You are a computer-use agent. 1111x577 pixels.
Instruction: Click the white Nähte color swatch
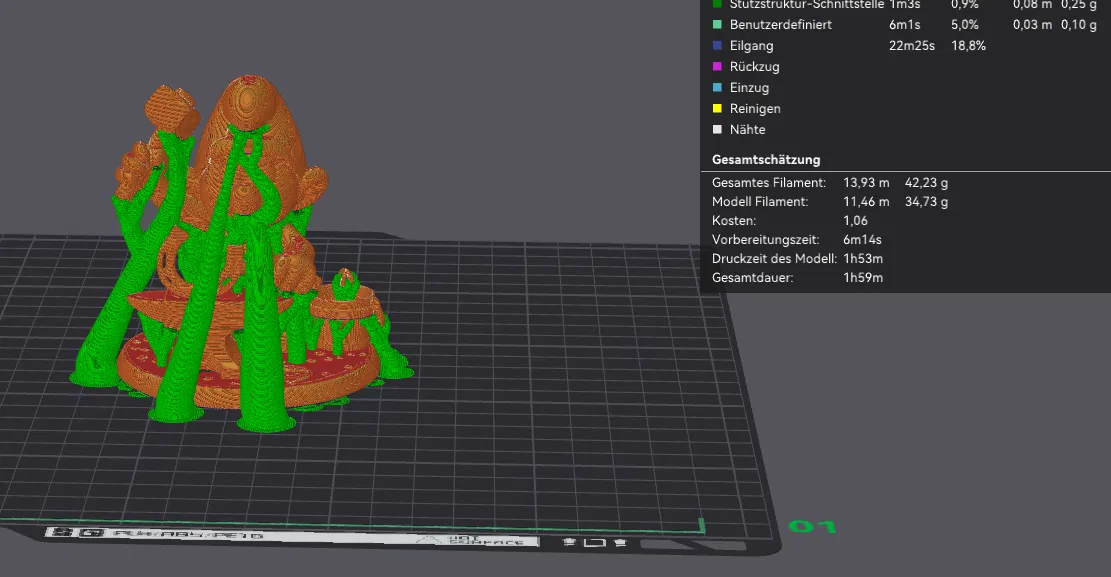pos(717,130)
